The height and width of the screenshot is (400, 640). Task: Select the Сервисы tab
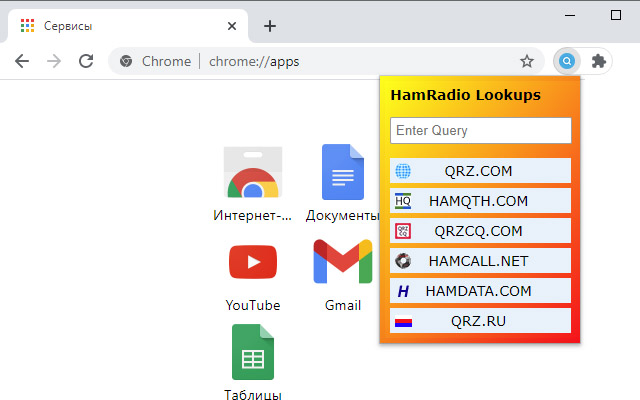[x=127, y=26]
